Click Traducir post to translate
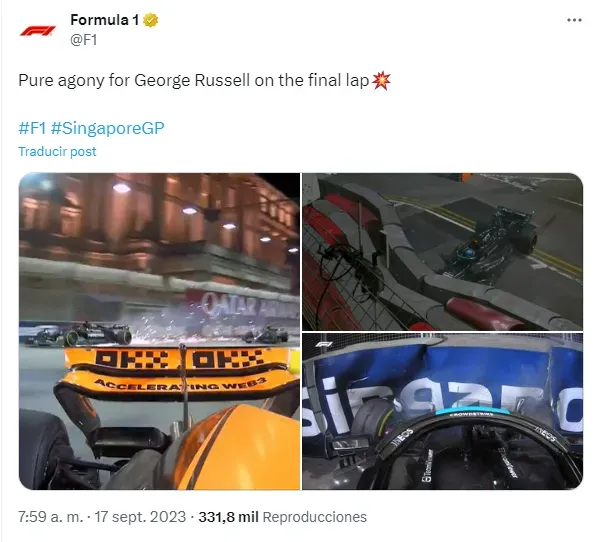Viewport: 598px width, 542px height. tap(57, 151)
